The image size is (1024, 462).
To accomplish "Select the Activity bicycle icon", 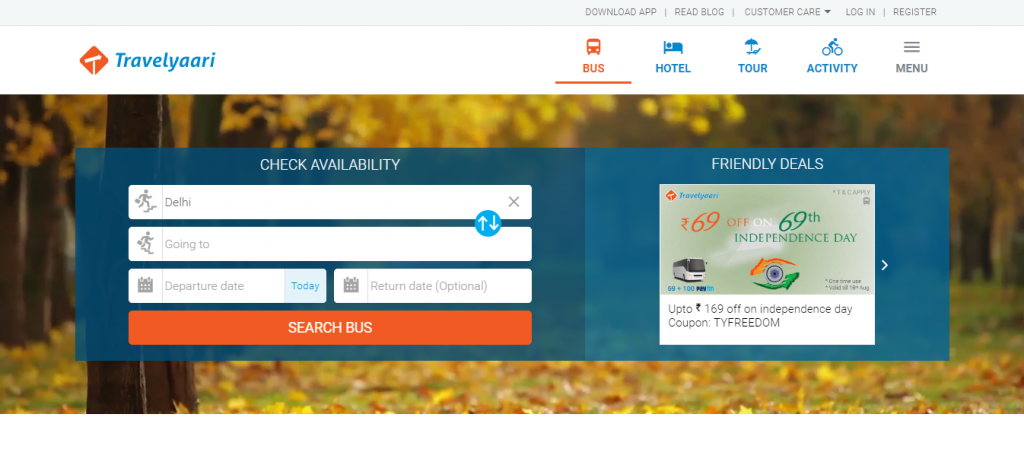I will [832, 47].
